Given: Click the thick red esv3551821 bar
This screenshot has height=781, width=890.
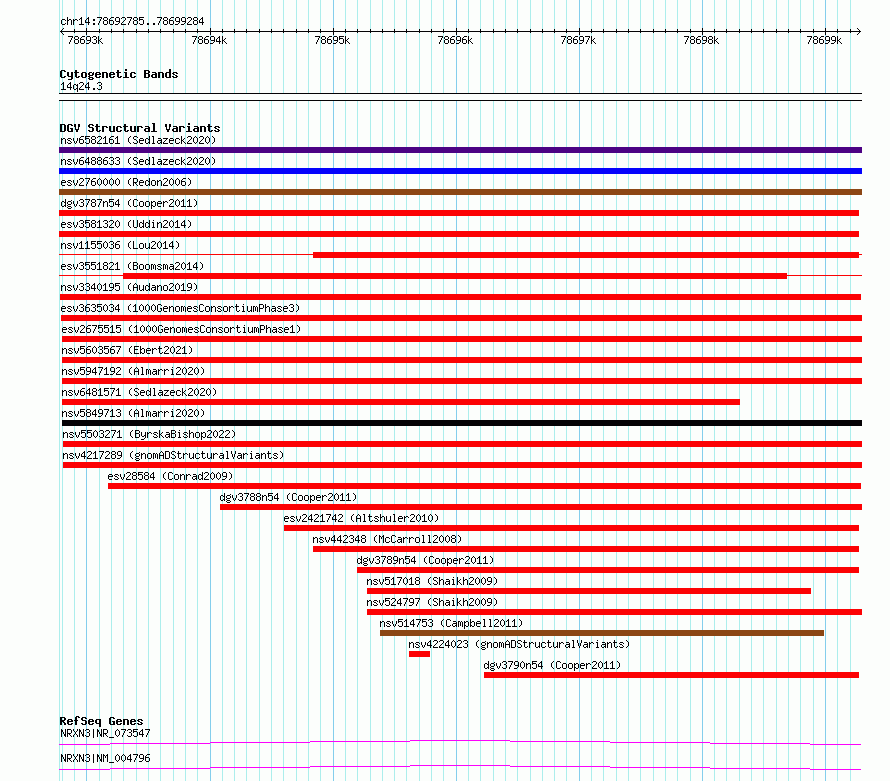Looking at the screenshot, I should (455, 276).
